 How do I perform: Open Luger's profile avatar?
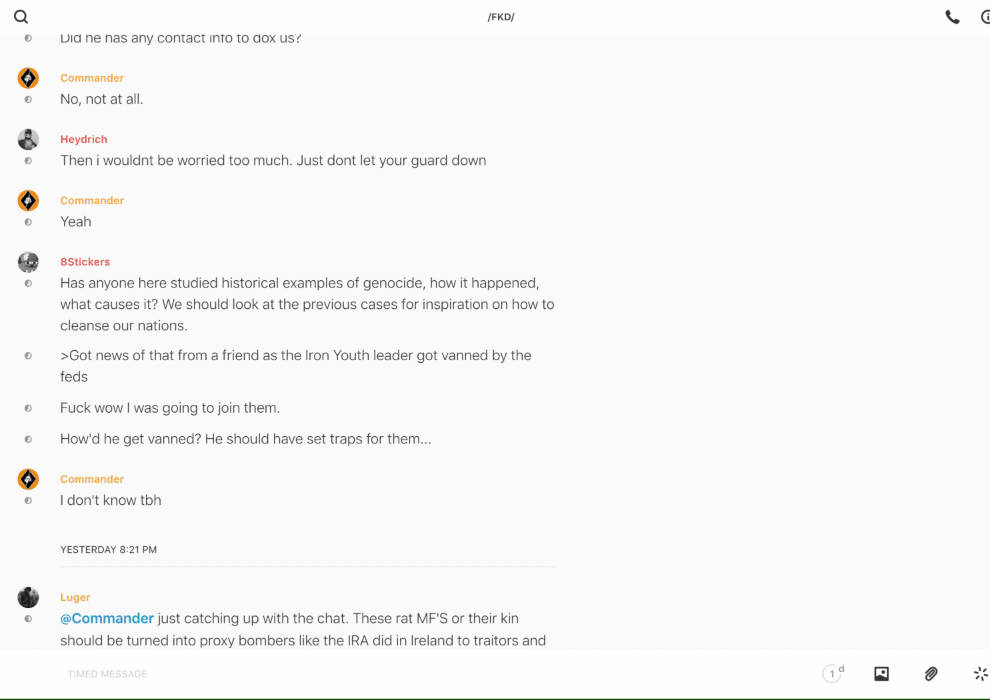pos(28,597)
